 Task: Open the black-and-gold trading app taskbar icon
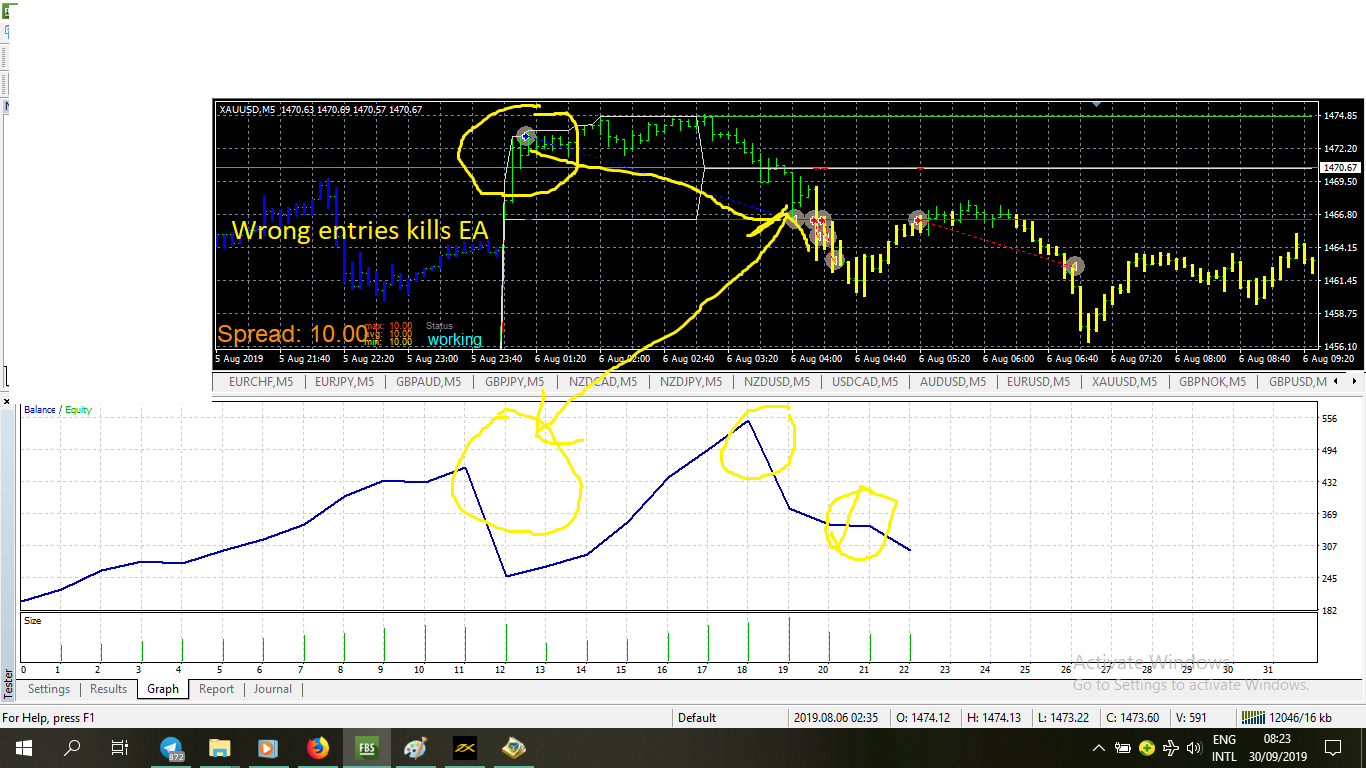[464, 748]
